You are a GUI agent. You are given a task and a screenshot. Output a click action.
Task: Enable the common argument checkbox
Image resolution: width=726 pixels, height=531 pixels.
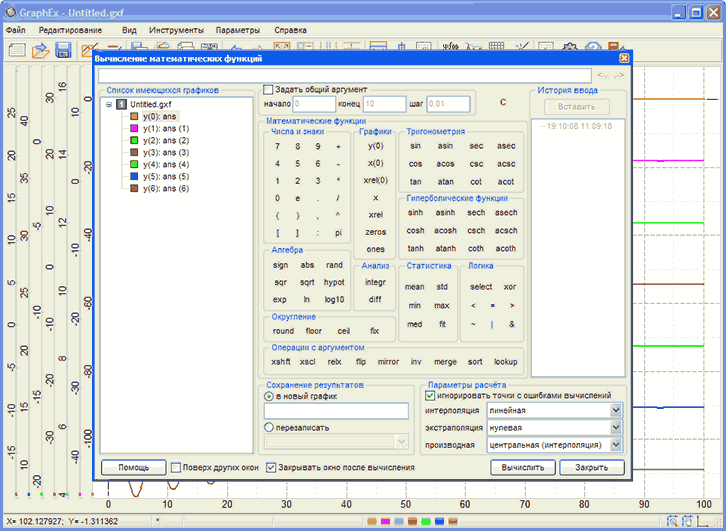tap(268, 90)
